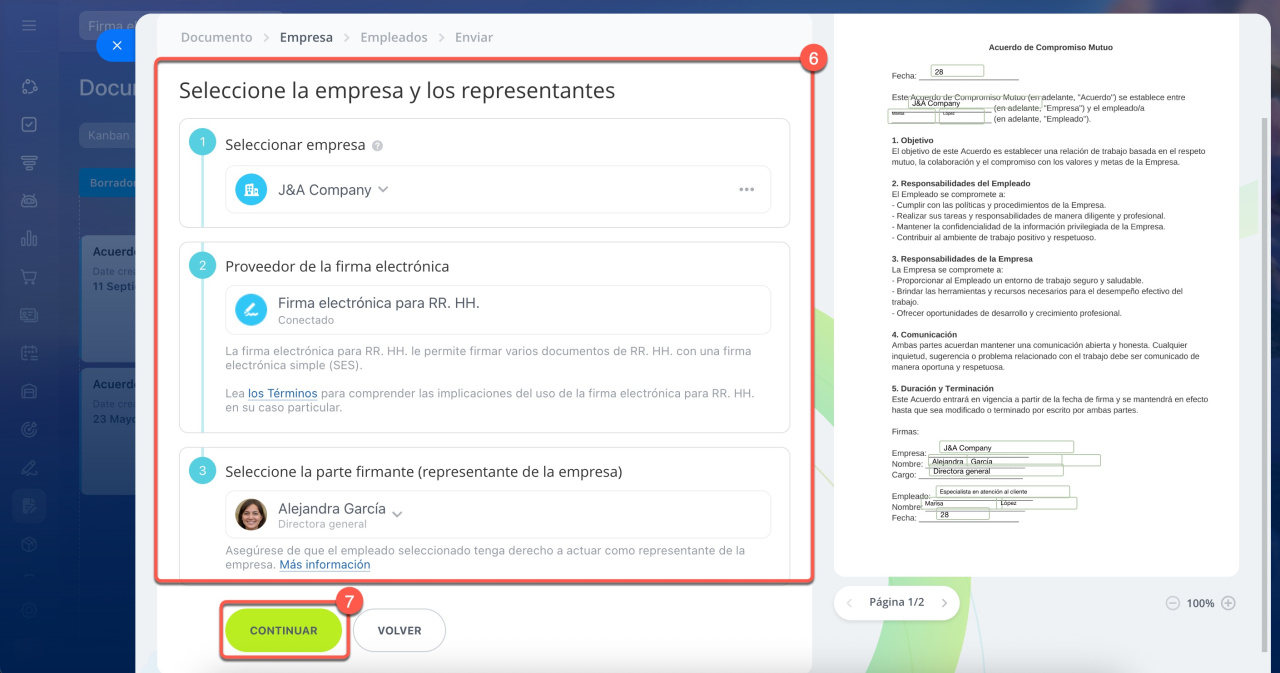
Task: Go to the Enviar breadcrumb step
Action: click(x=473, y=37)
